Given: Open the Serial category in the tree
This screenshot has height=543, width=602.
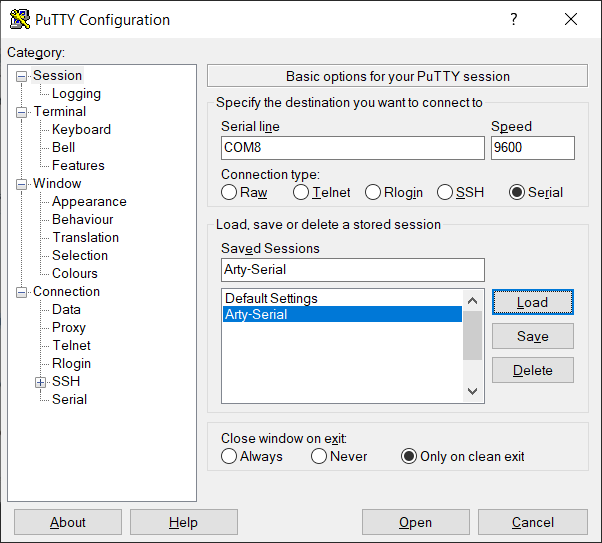Looking at the screenshot, I should coord(69,400).
